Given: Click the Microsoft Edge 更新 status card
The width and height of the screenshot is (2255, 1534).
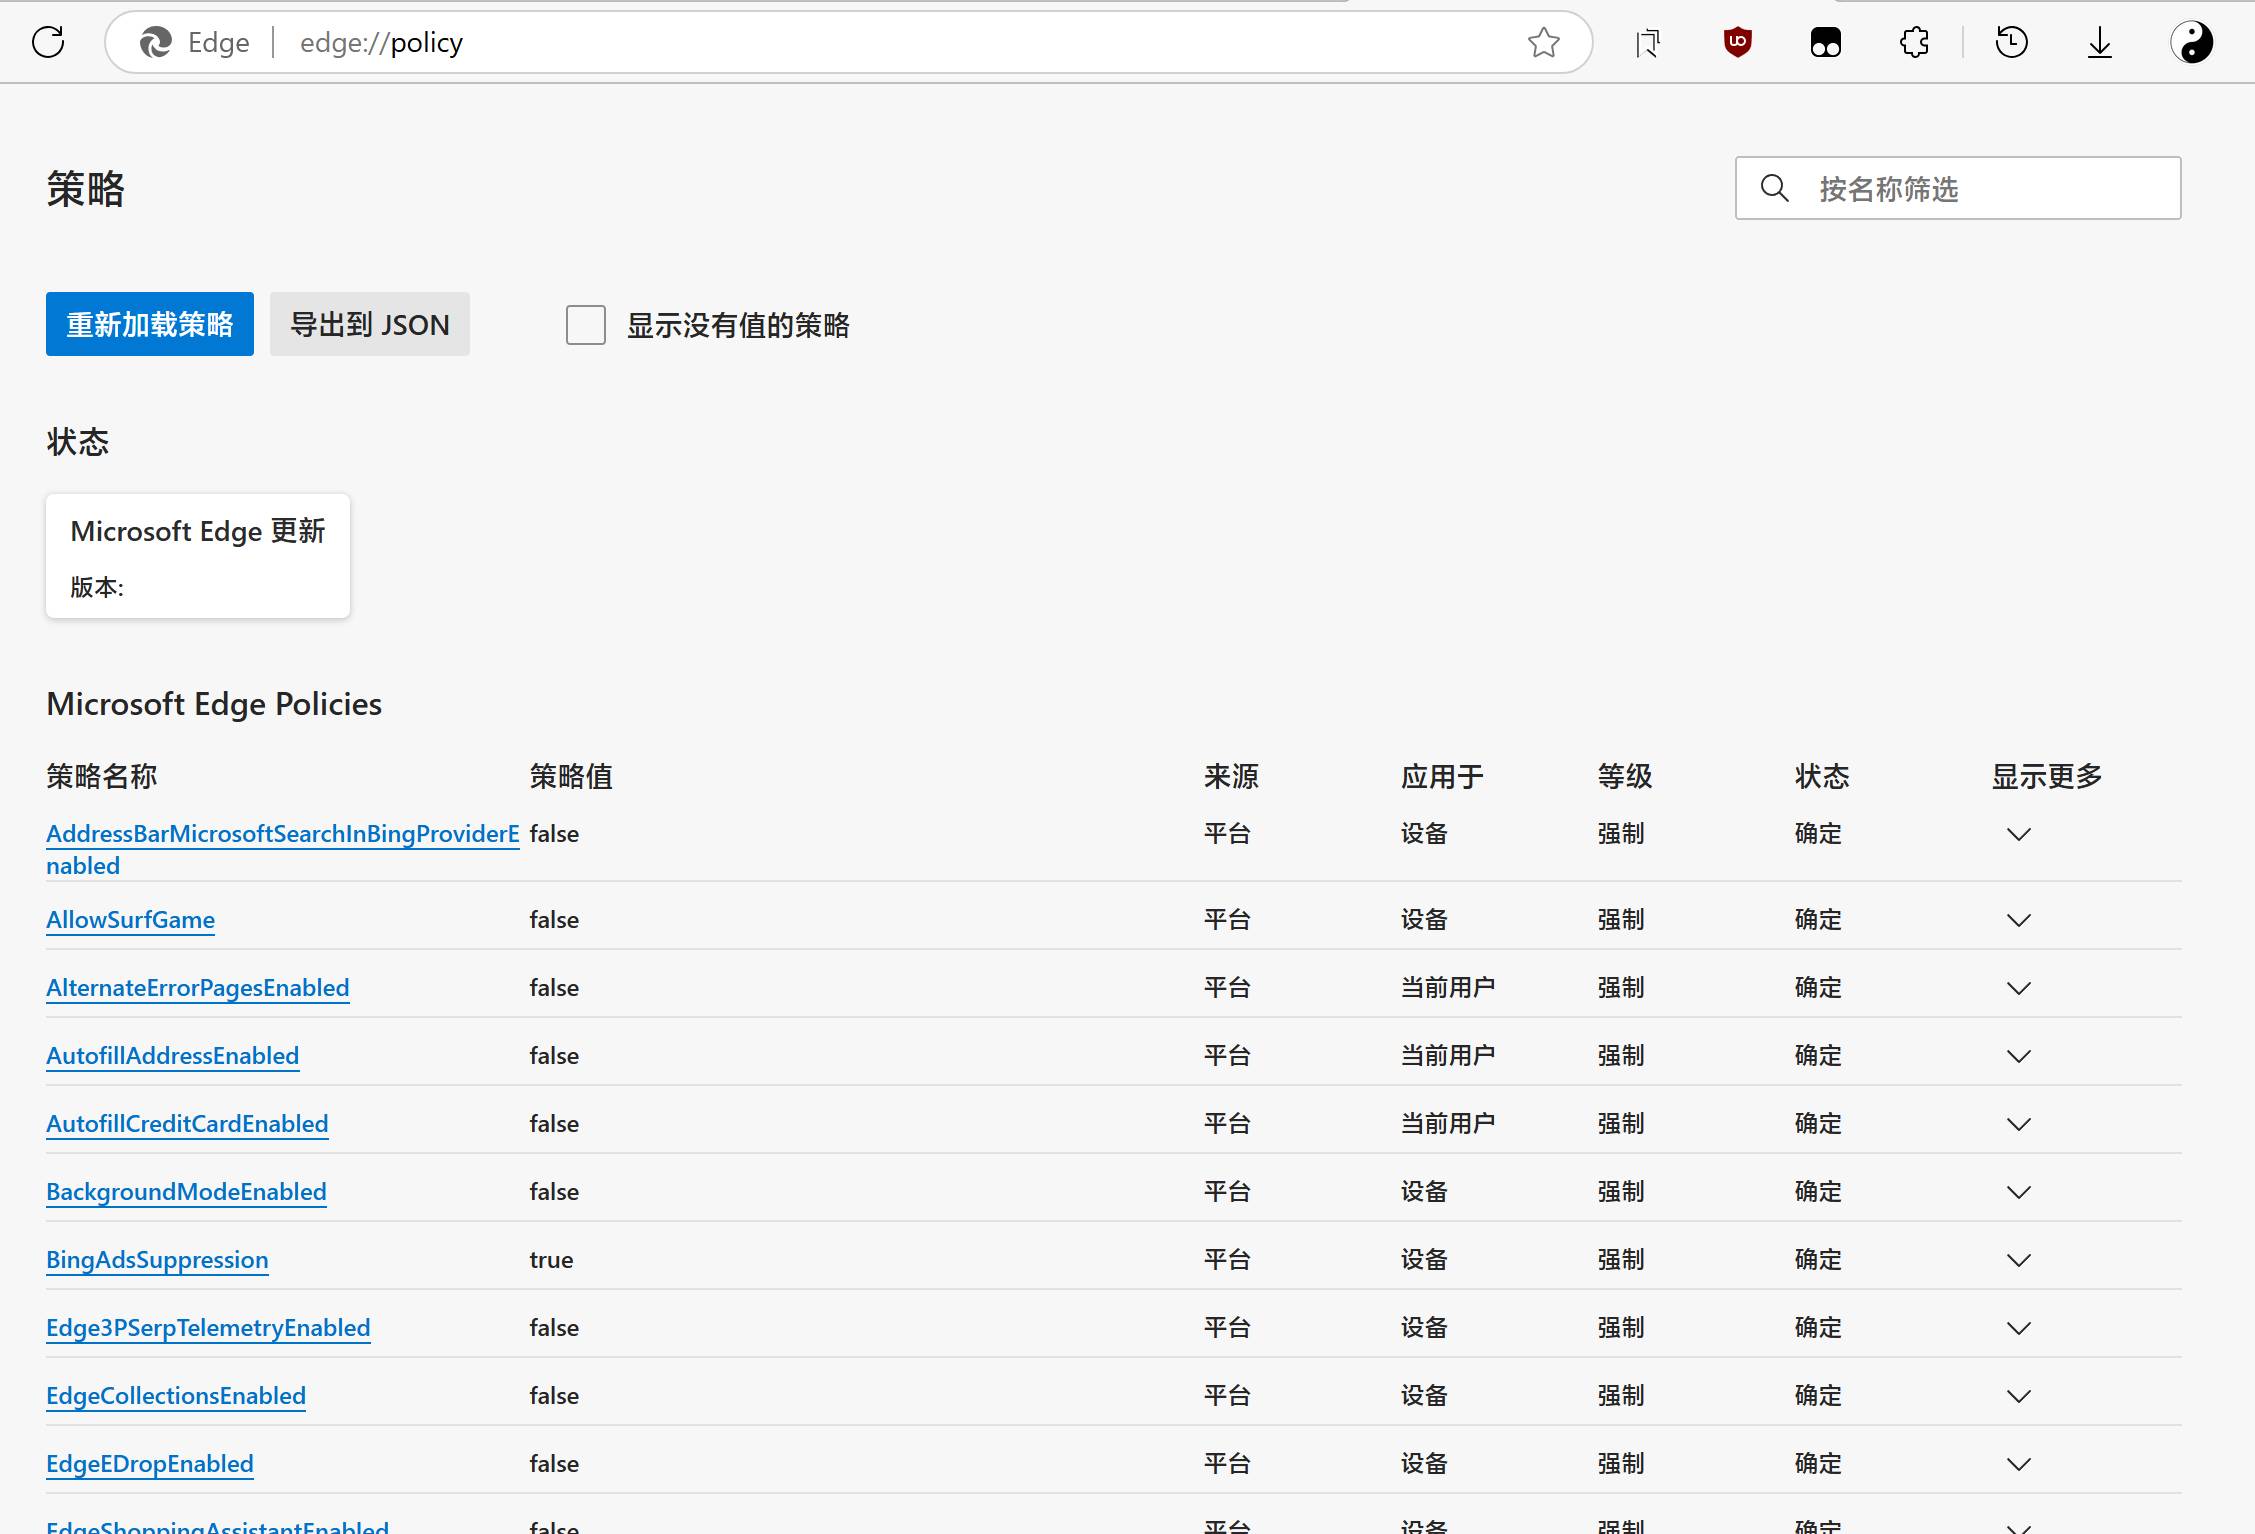Looking at the screenshot, I should click(198, 556).
